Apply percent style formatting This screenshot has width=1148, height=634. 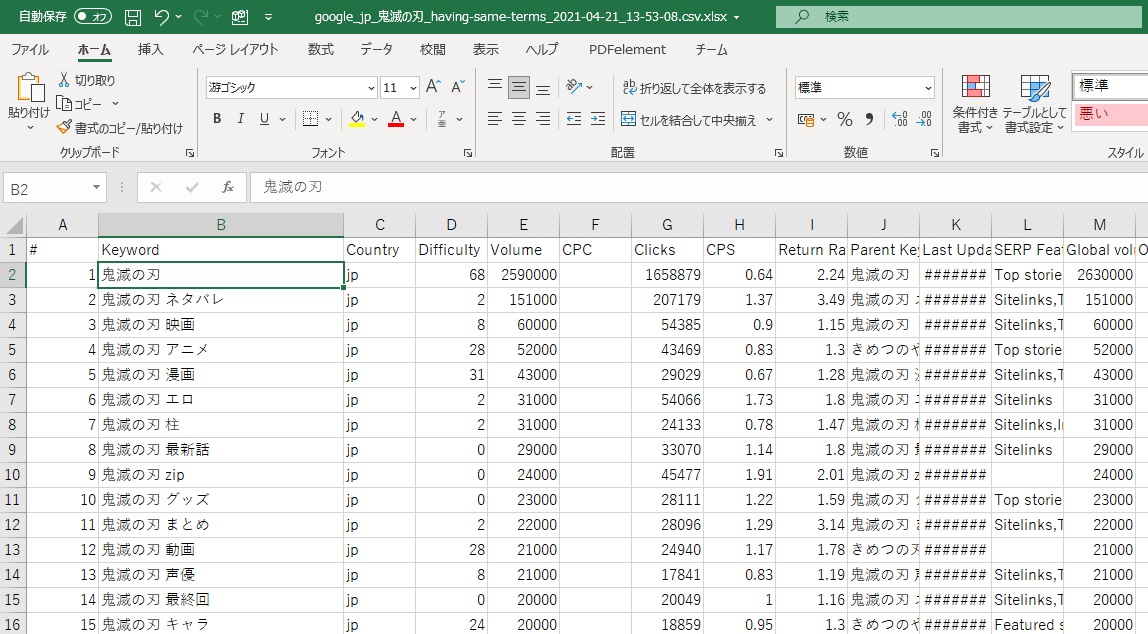[x=845, y=119]
